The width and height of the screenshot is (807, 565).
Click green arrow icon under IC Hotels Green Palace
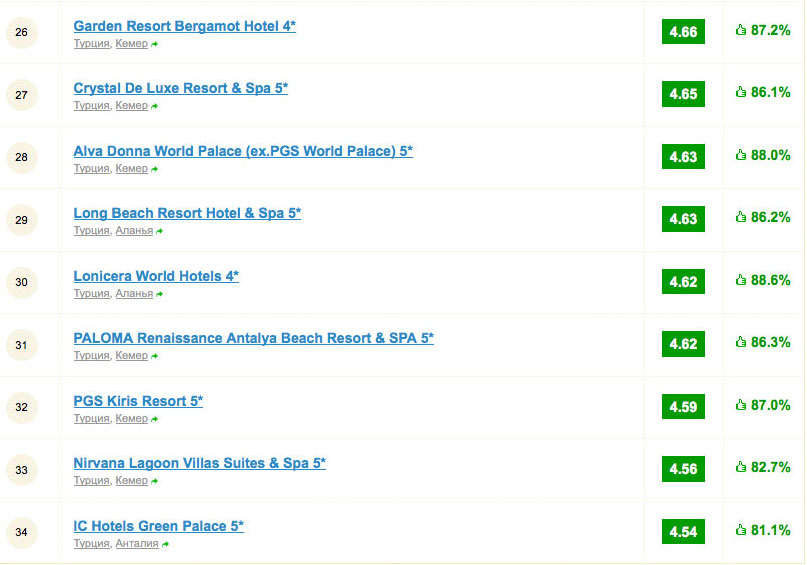[x=165, y=544]
